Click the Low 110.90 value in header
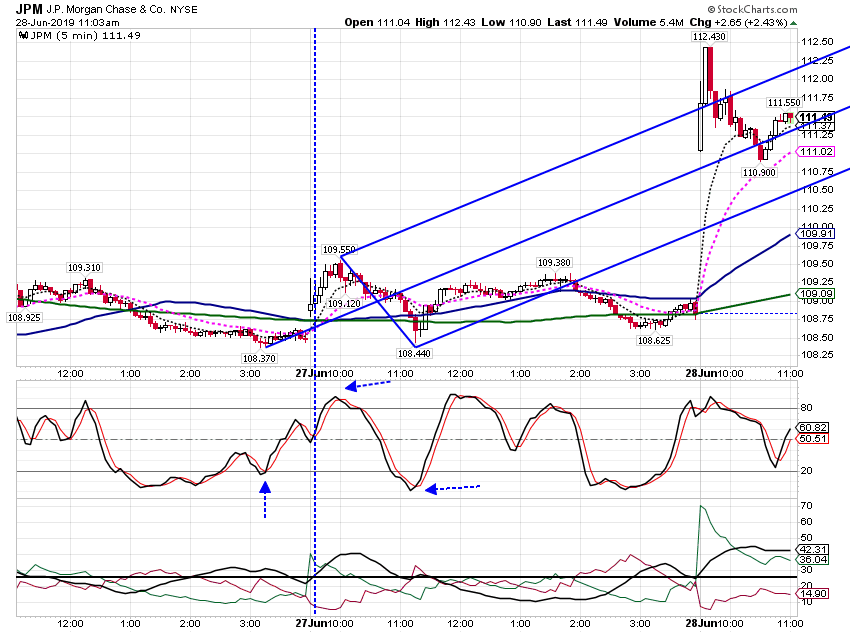Screen dimensions: 850x633 [x=511, y=22]
